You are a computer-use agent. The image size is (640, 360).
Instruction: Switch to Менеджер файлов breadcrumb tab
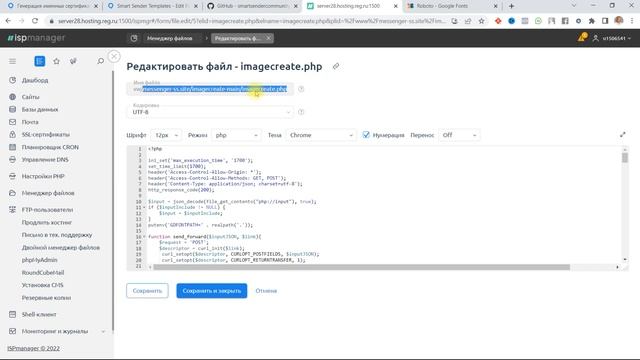click(169, 38)
